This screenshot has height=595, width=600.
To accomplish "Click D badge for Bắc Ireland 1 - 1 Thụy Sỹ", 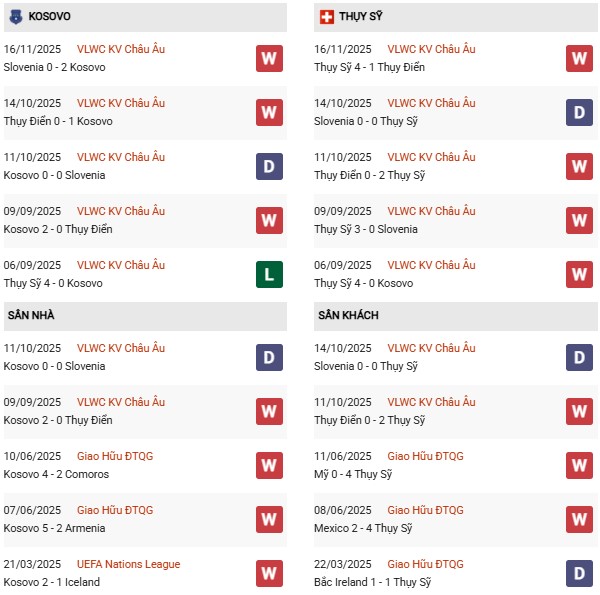I will pos(579,573).
